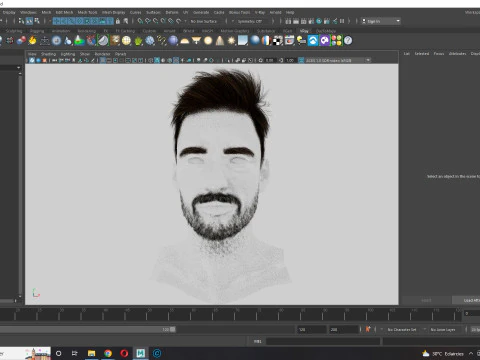Click the animation end time field
This screenshot has width=480, height=360.
344,329
